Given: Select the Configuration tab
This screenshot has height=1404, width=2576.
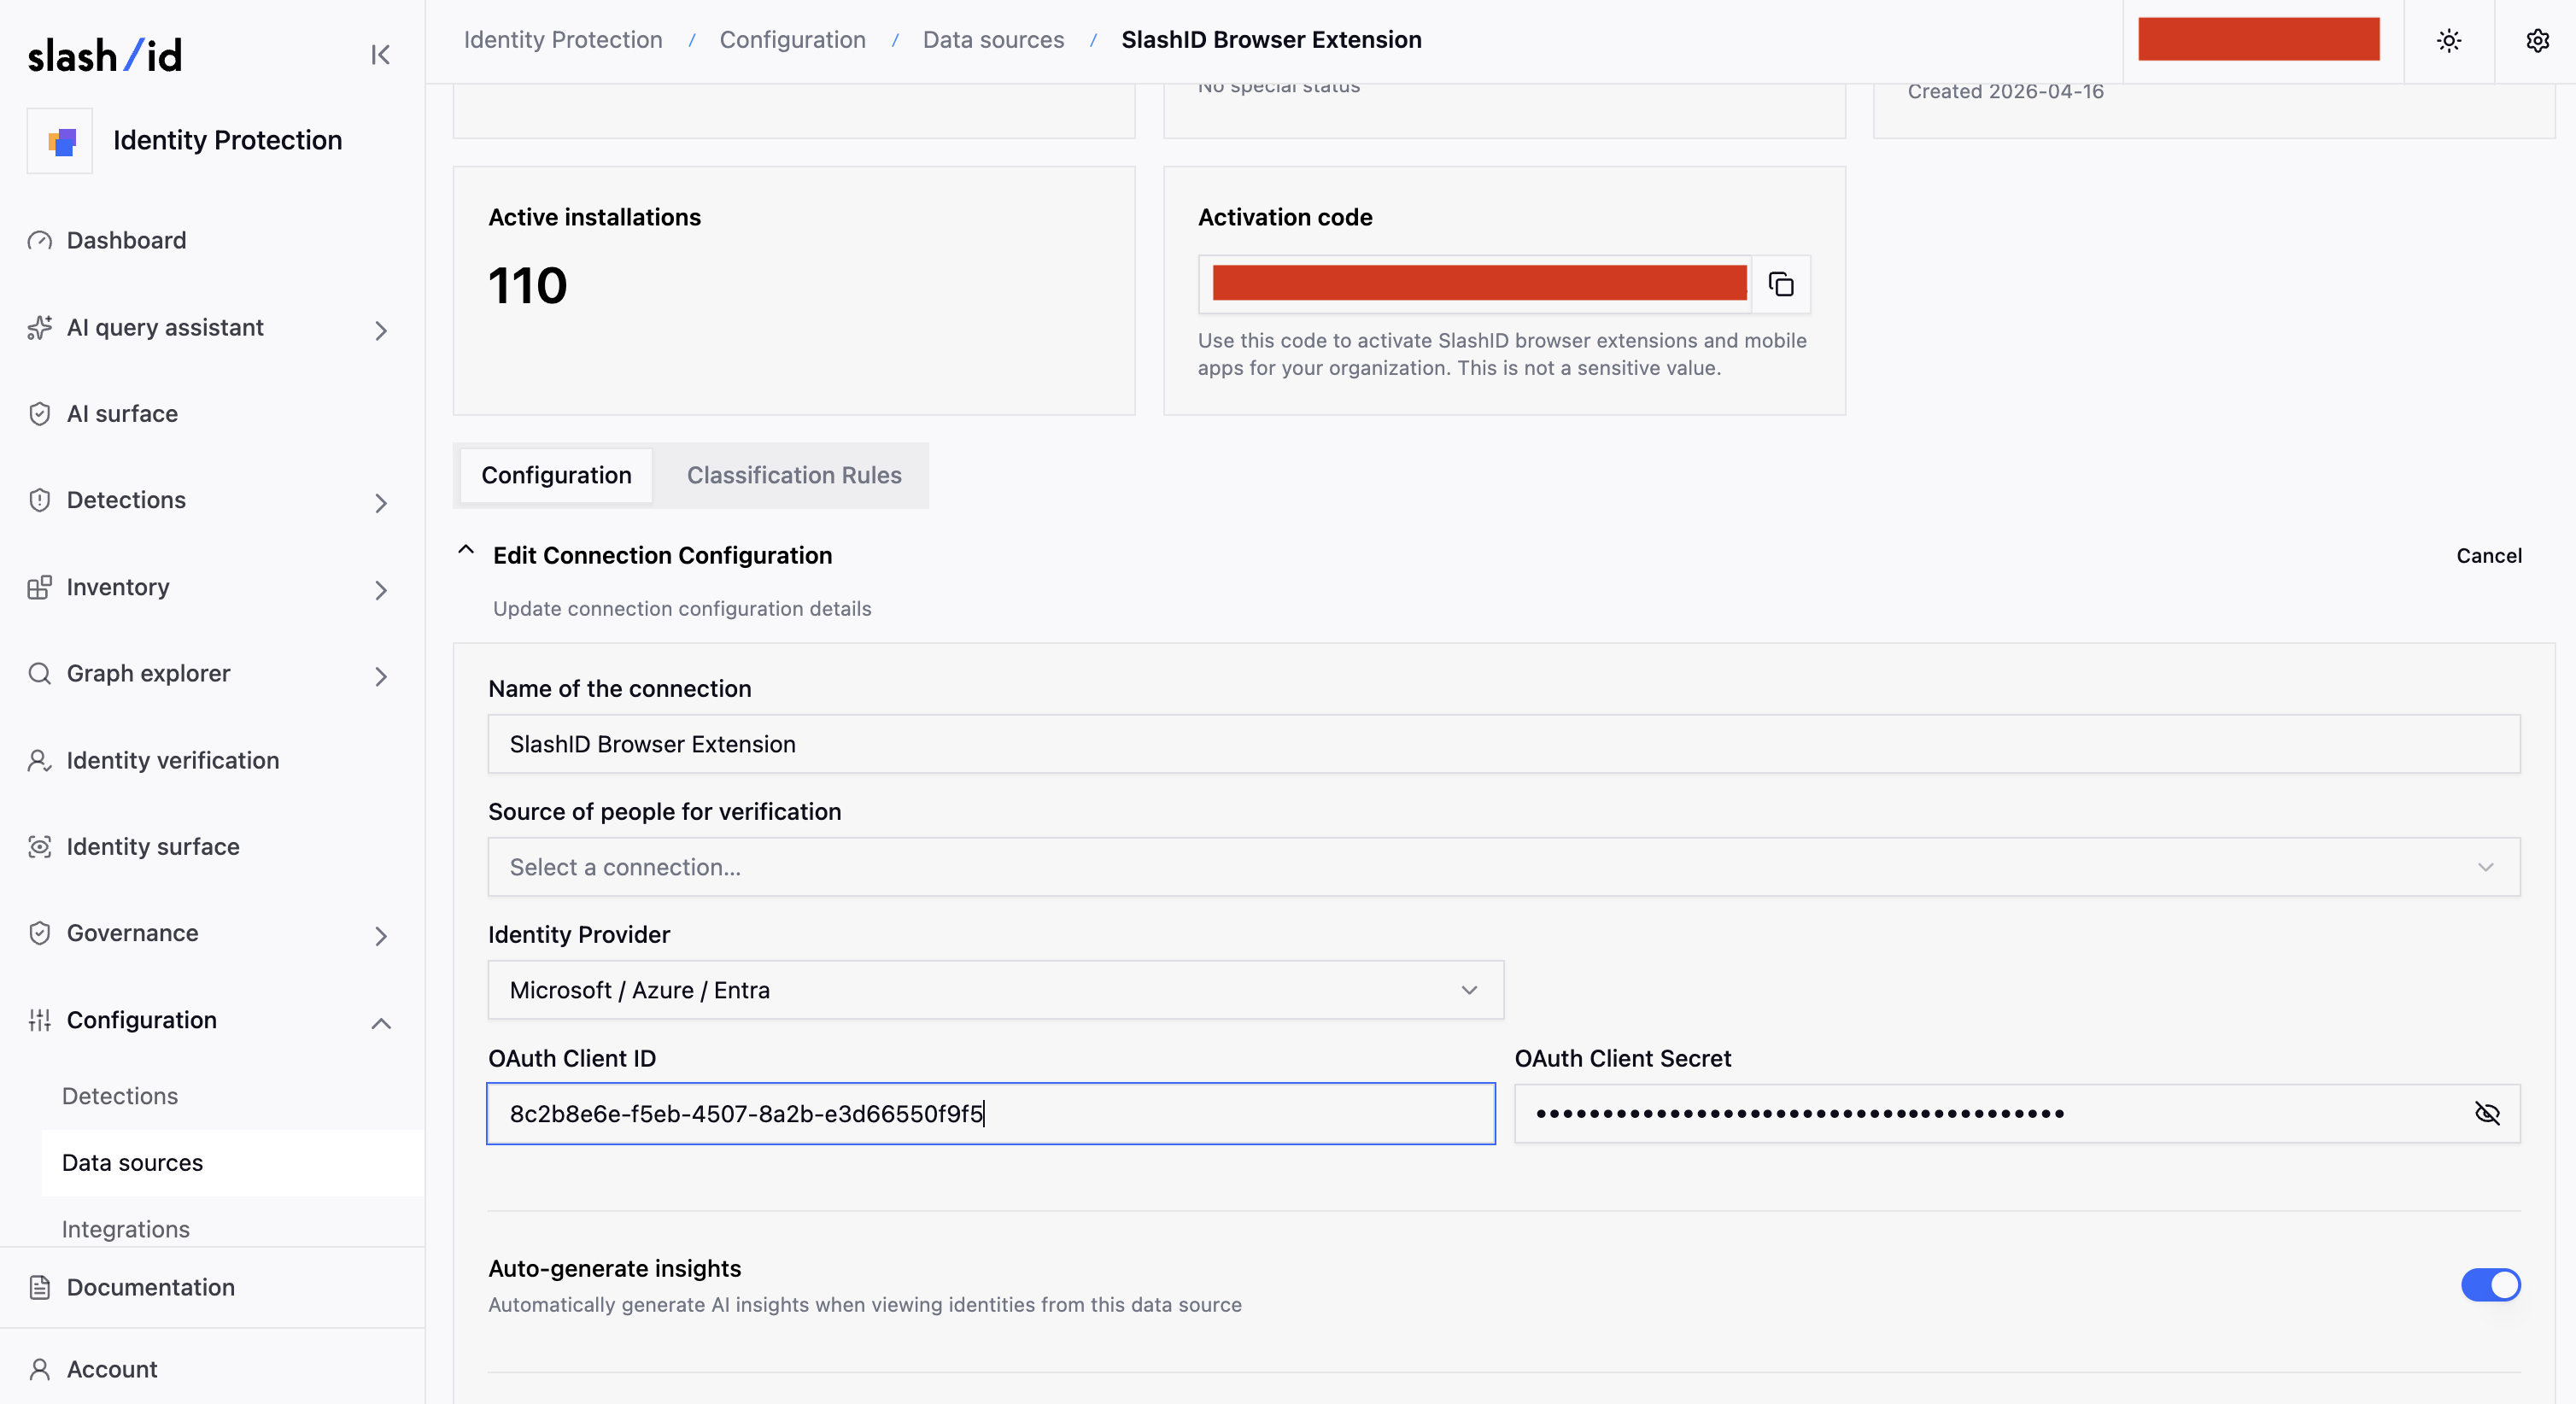Looking at the screenshot, I should (x=556, y=475).
